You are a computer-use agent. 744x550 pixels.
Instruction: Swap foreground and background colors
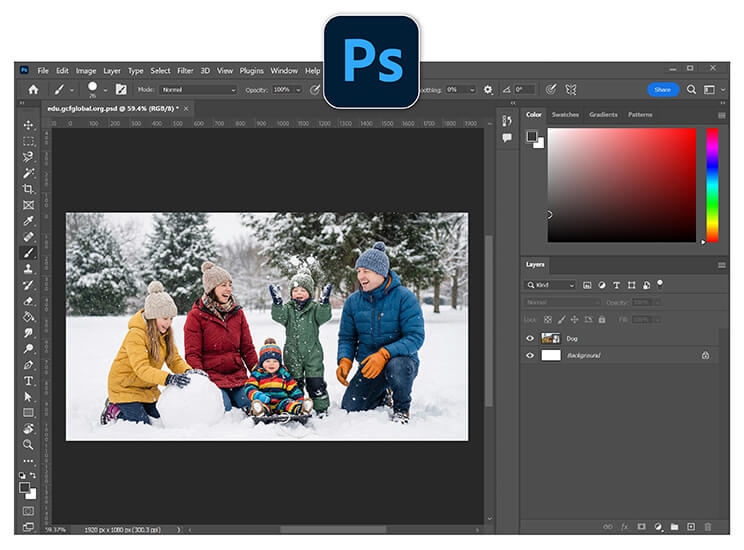pos(33,475)
